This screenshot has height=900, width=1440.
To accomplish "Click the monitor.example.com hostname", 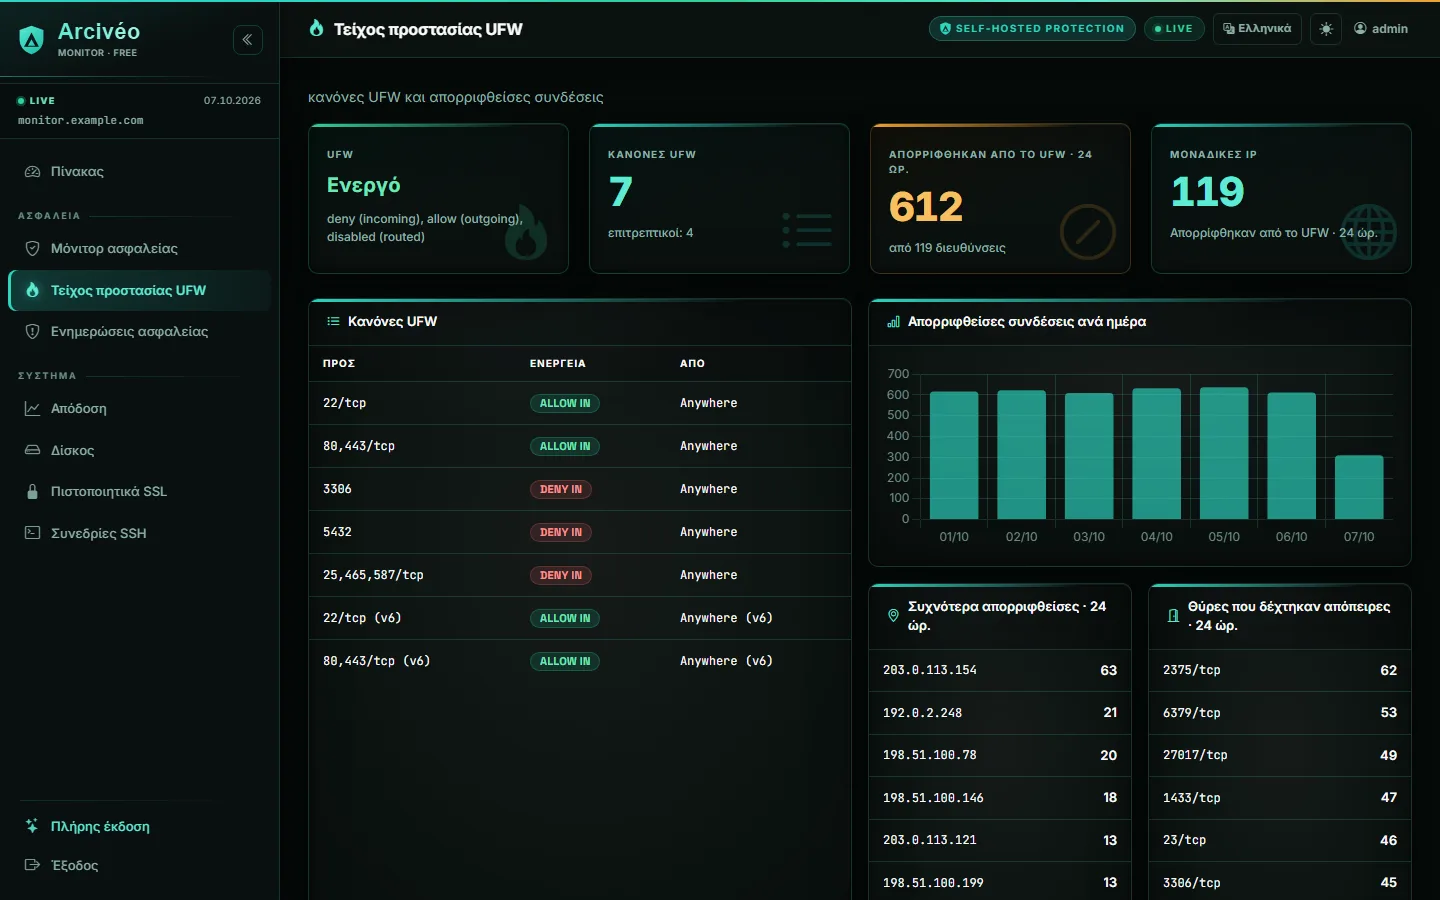I will click(x=80, y=121).
